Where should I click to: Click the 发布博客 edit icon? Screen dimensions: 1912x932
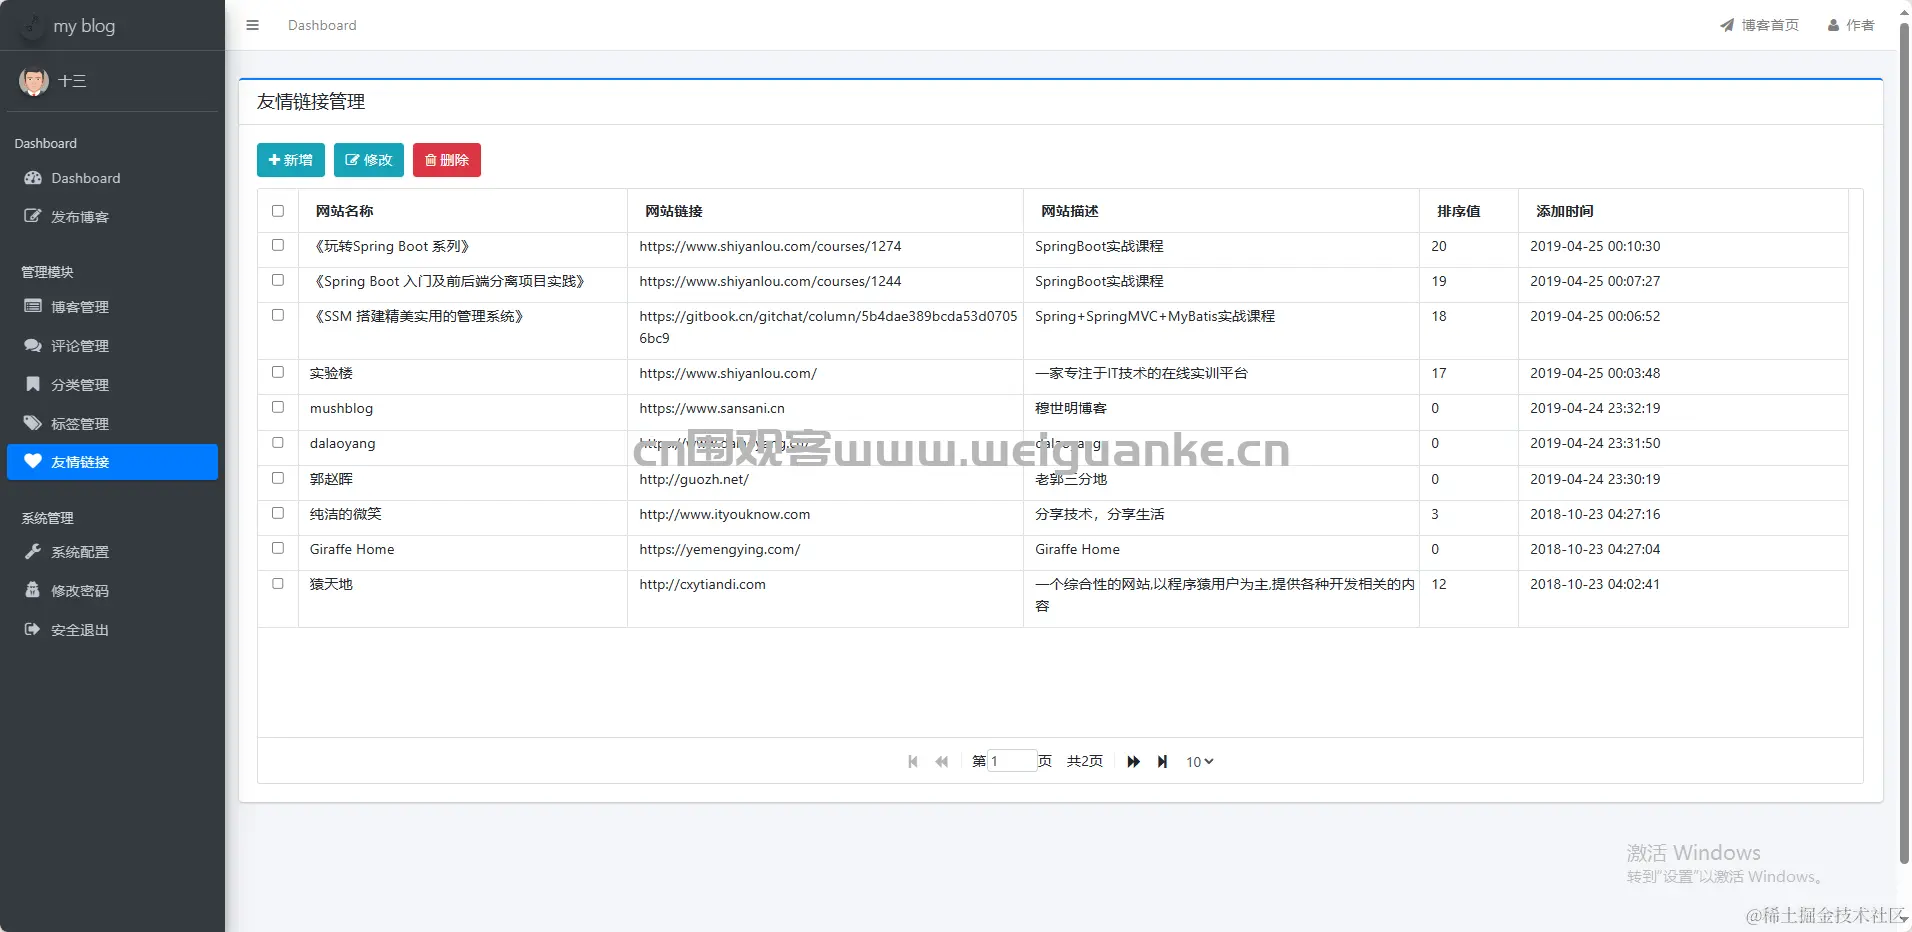[x=33, y=216]
